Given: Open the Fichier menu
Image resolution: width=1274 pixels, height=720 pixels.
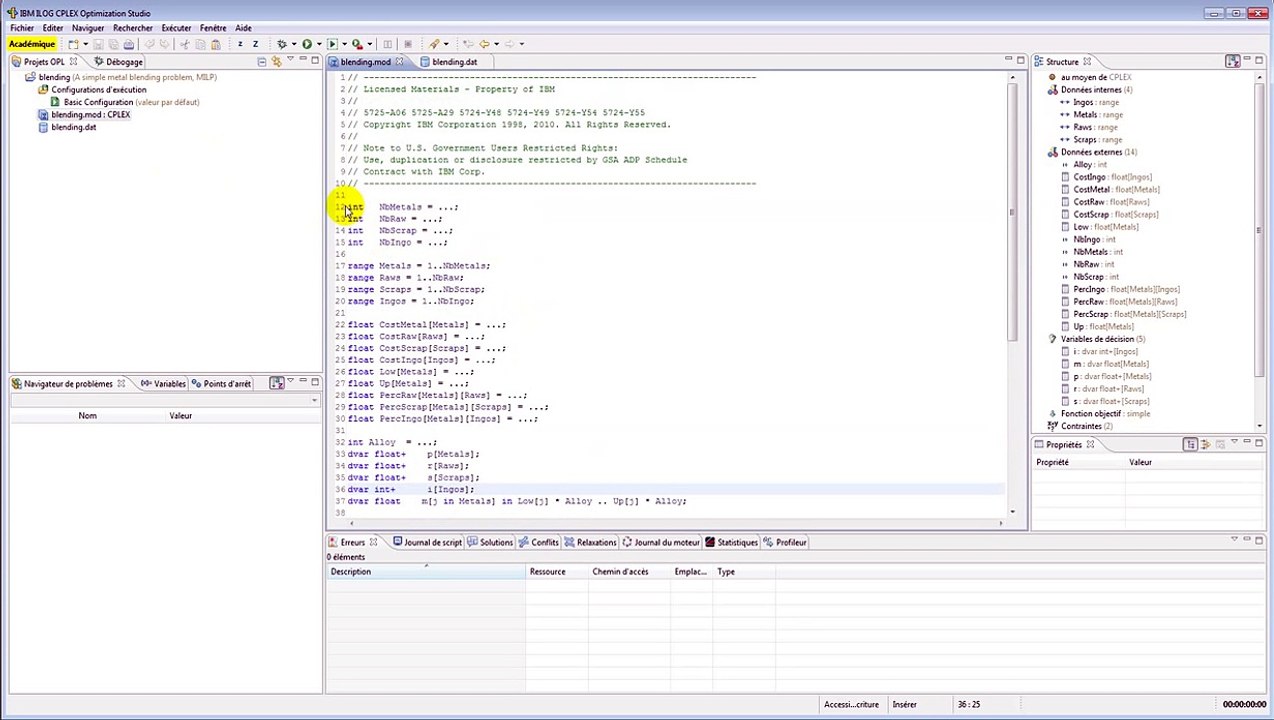Looking at the screenshot, I should point(21,28).
